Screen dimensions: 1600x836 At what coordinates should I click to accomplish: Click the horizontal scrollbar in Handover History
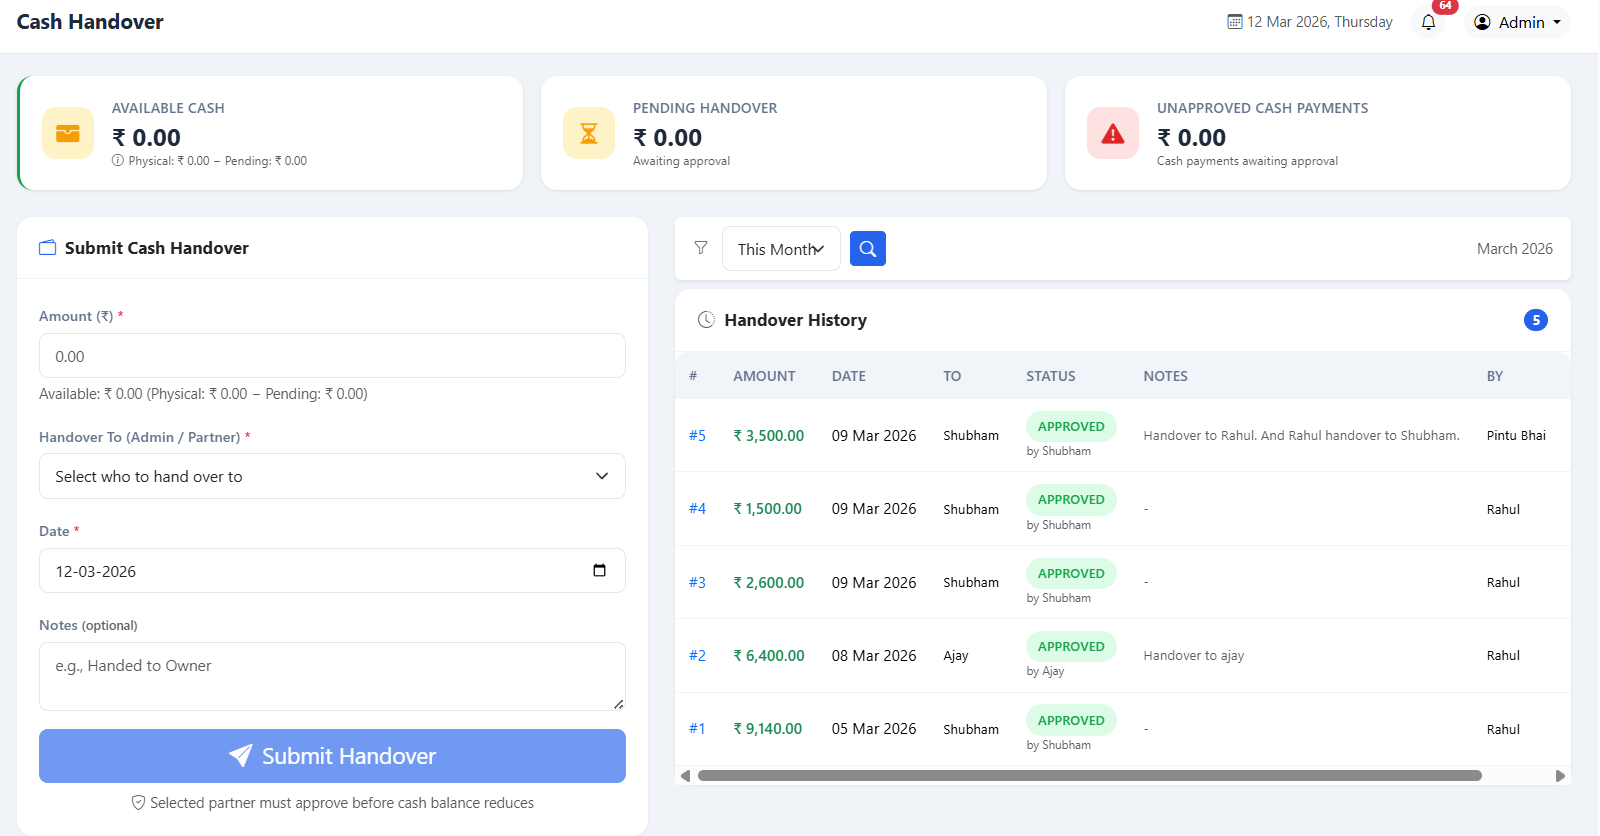(x=1090, y=776)
